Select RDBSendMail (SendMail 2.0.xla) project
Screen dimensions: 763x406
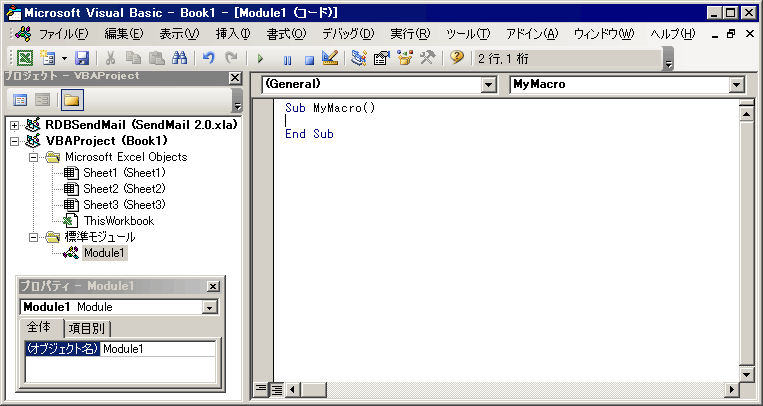click(141, 125)
